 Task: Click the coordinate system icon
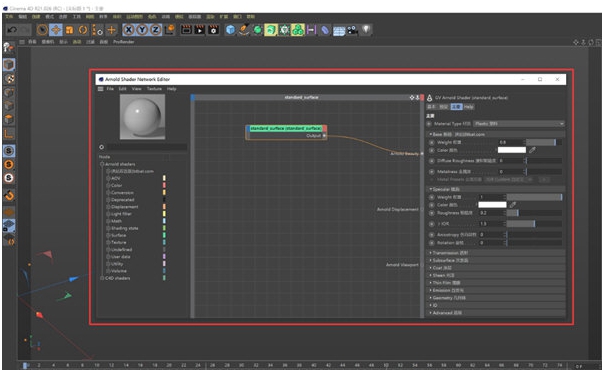(x=169, y=30)
